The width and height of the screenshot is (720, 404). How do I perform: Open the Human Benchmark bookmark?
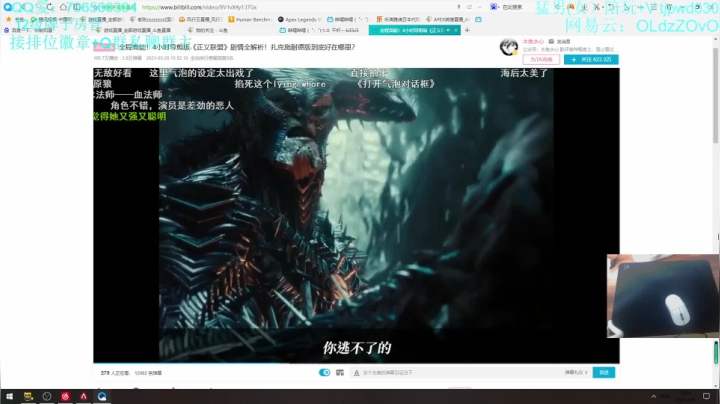click(x=250, y=19)
